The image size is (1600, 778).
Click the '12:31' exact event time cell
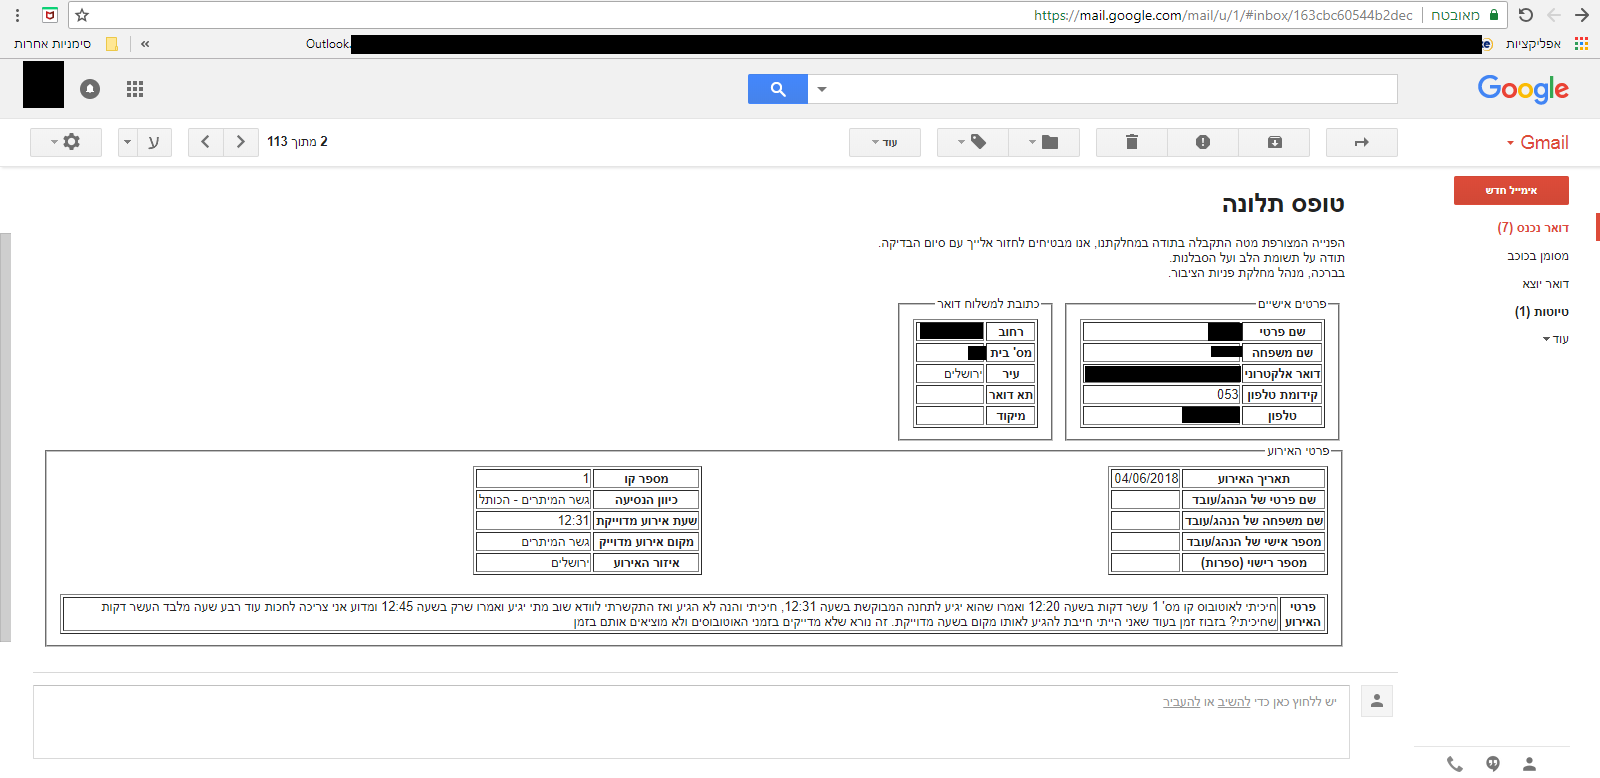pos(534,521)
